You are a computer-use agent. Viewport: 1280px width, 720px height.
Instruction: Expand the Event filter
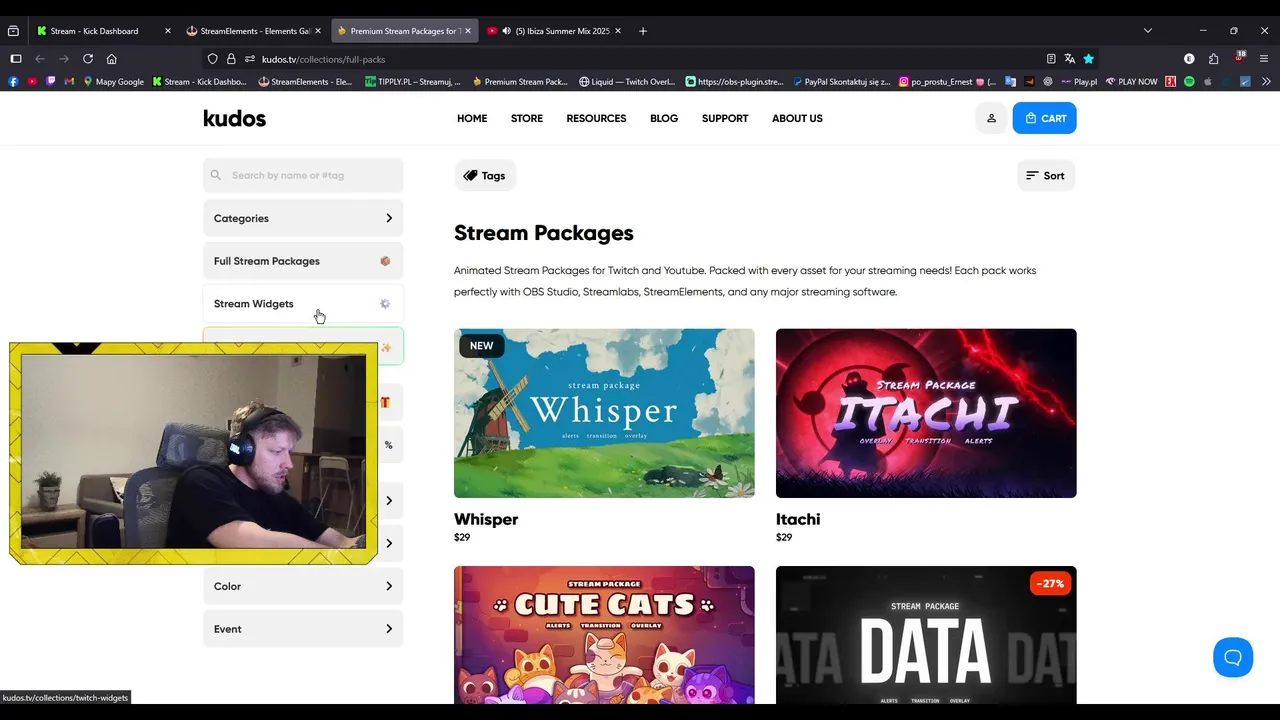pos(303,629)
